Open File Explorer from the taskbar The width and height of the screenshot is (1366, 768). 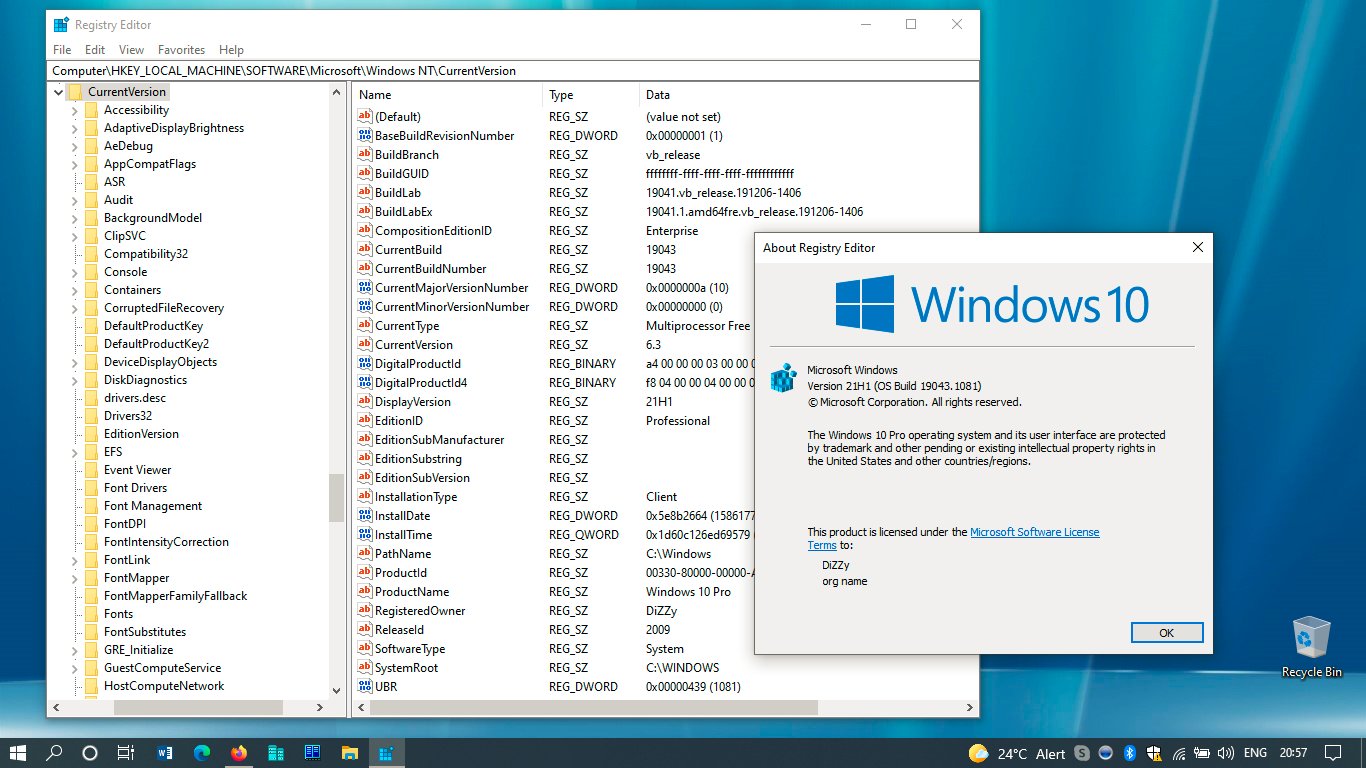(x=350, y=753)
